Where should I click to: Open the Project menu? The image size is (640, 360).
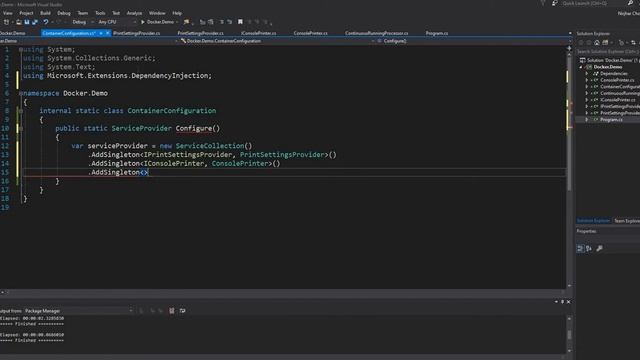point(26,13)
